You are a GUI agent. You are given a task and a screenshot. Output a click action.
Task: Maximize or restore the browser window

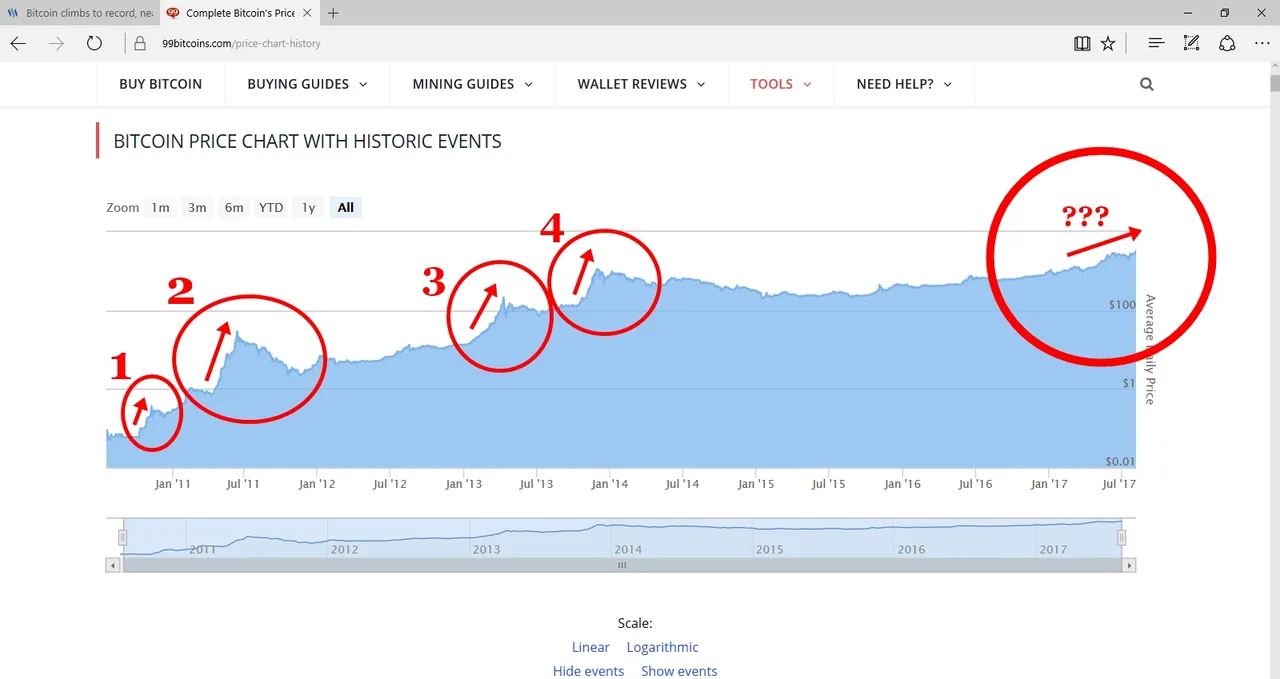(1224, 13)
